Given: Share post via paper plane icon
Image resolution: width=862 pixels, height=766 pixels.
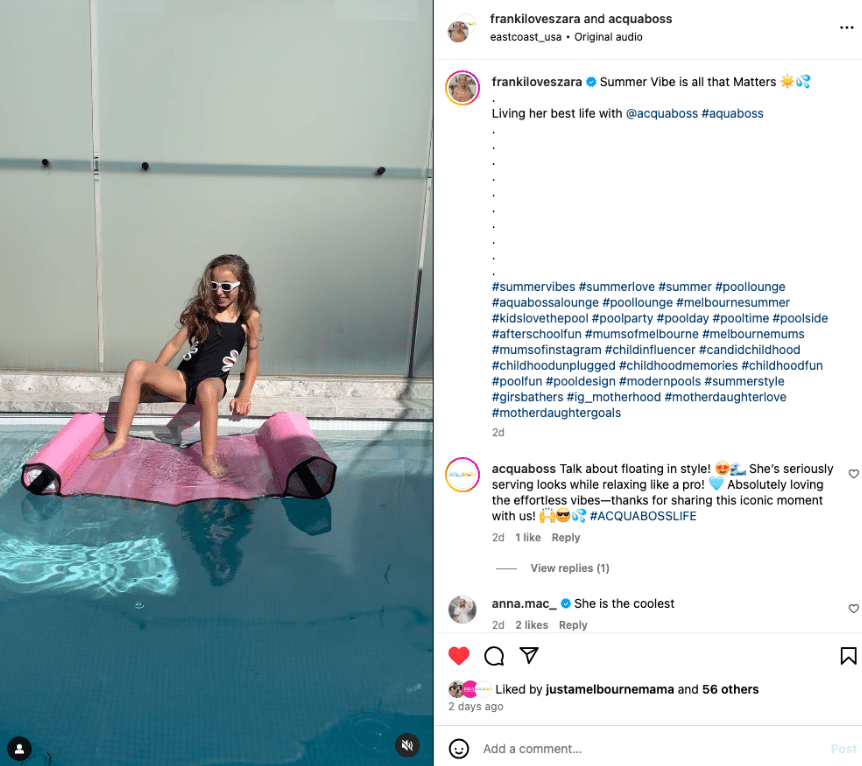Looking at the screenshot, I should [x=529, y=655].
